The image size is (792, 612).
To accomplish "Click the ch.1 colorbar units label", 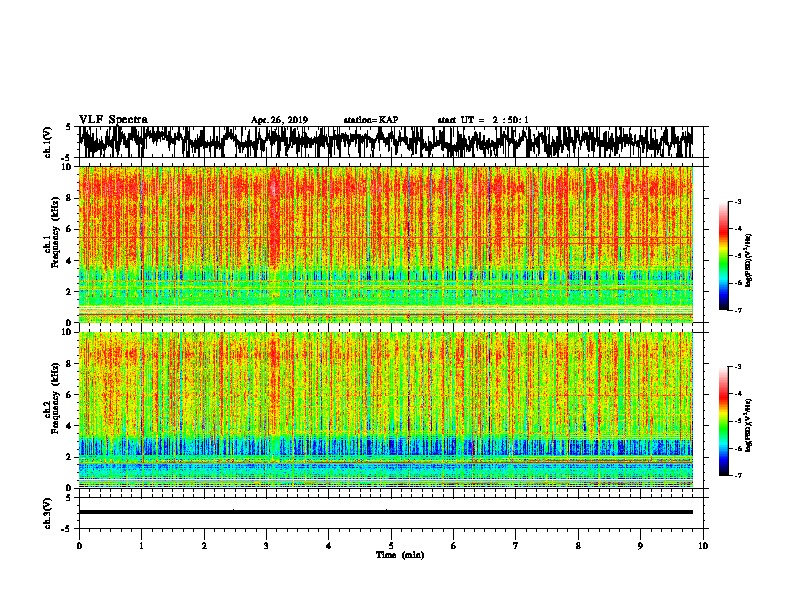I will (x=749, y=260).
